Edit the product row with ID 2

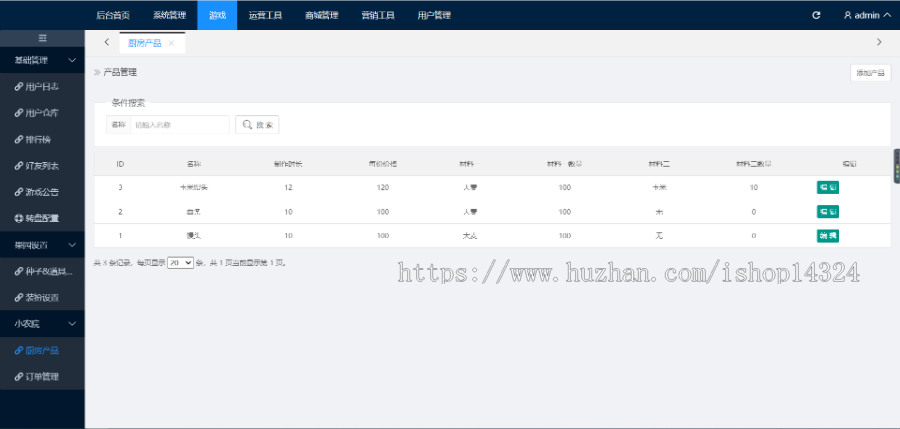coord(828,211)
